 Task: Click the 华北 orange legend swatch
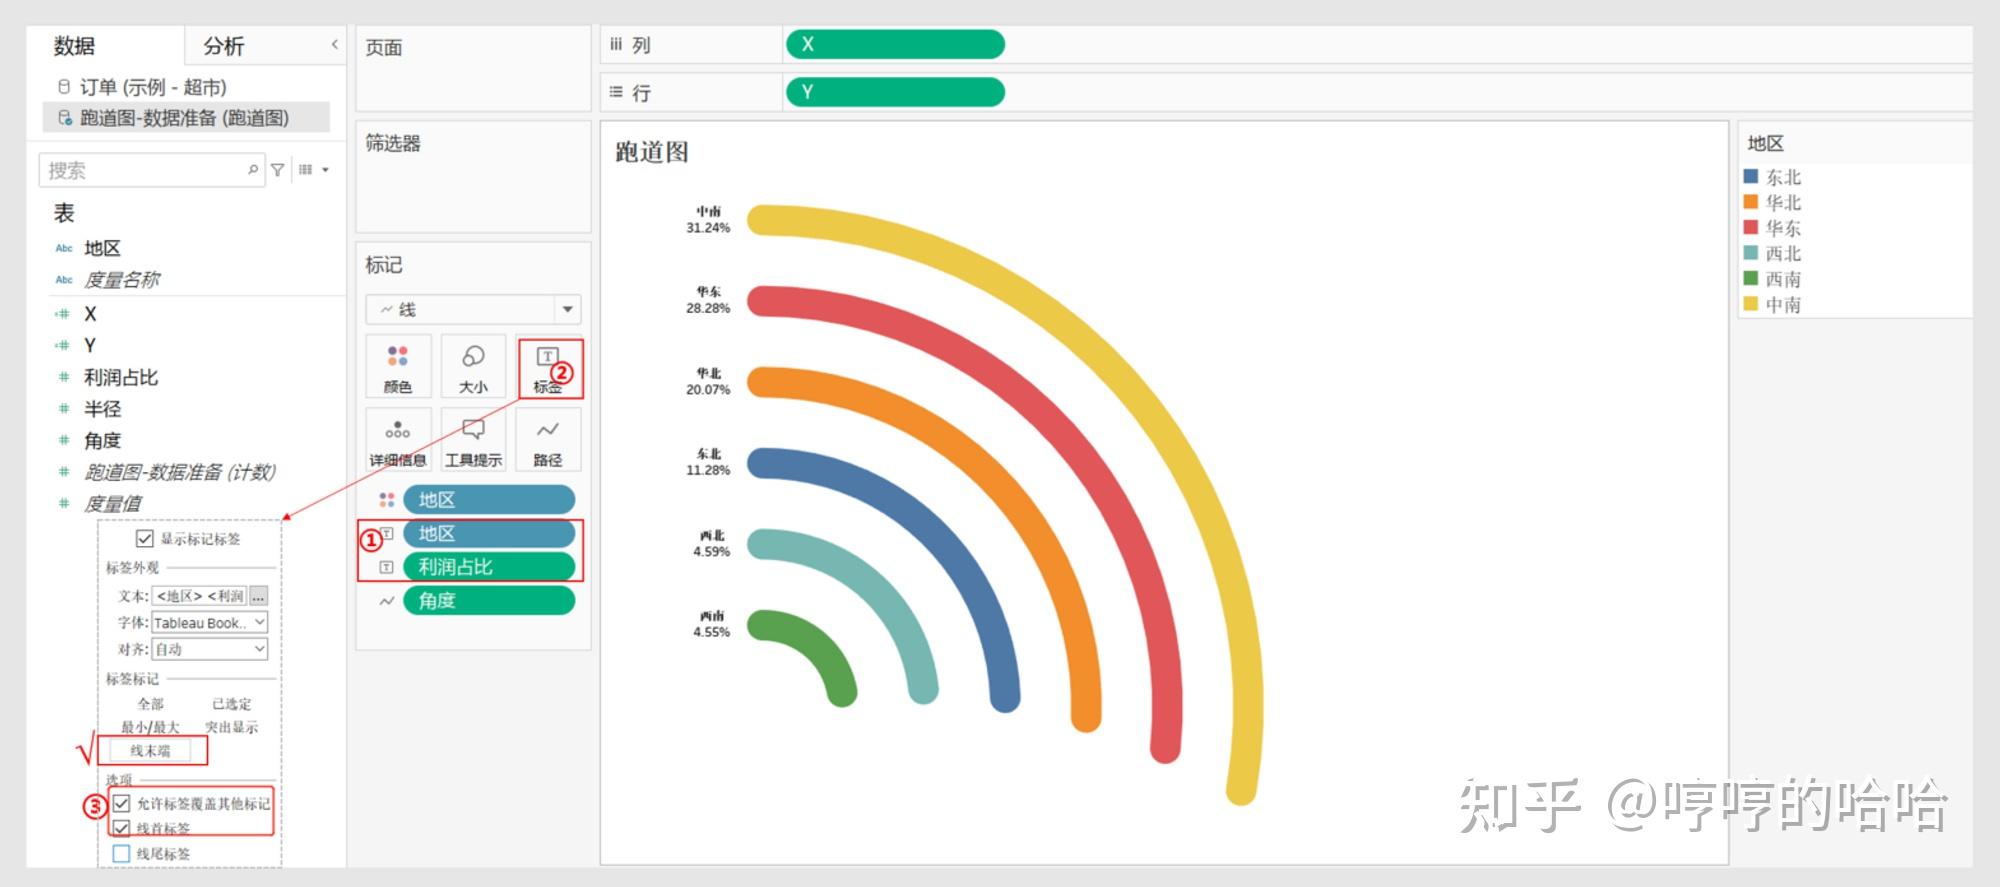coord(1751,201)
